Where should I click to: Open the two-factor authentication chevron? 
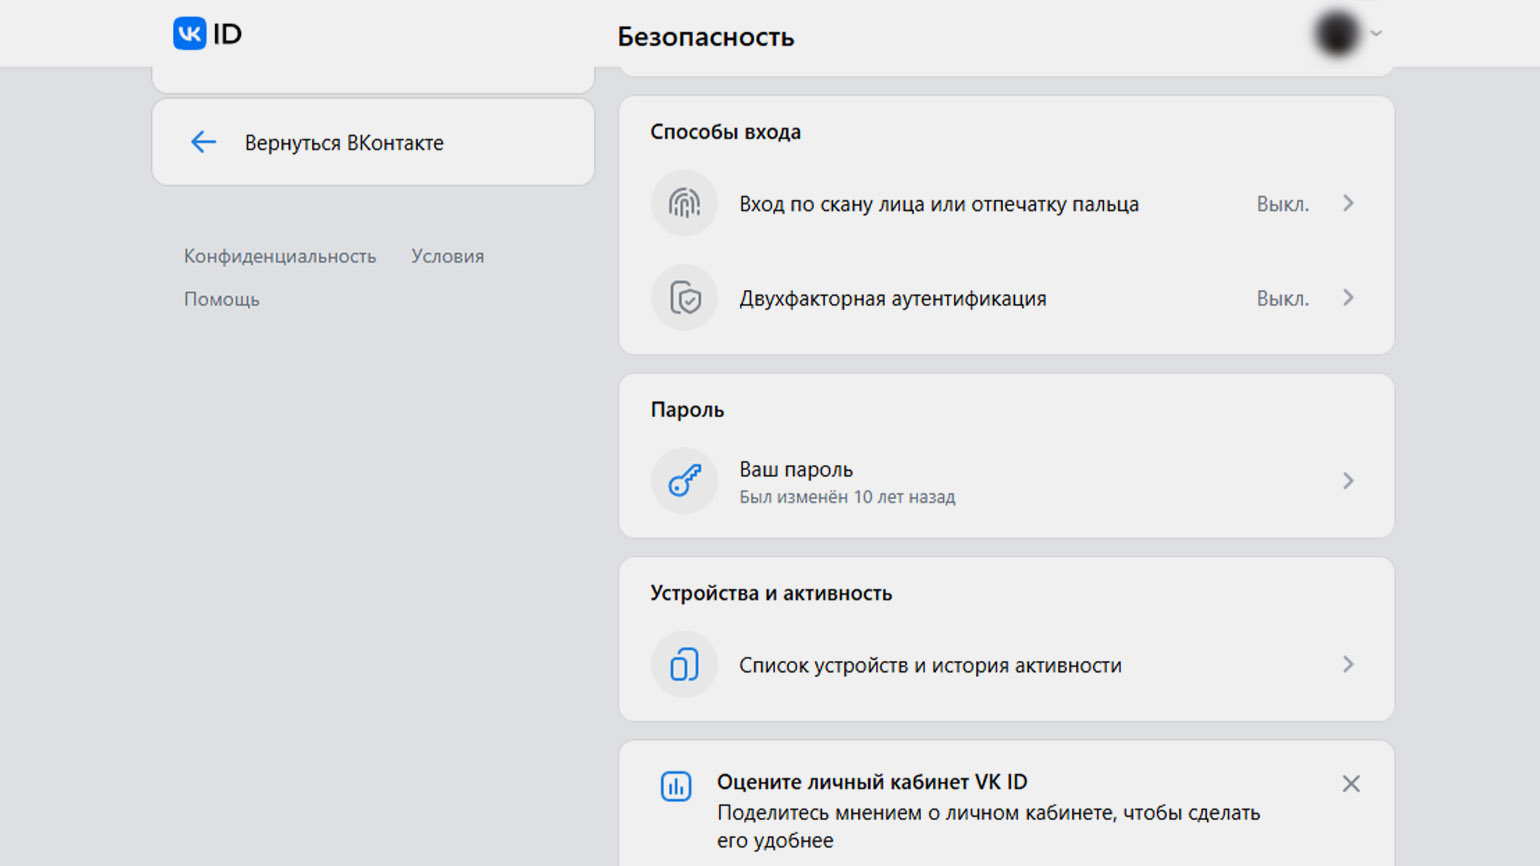(x=1348, y=298)
